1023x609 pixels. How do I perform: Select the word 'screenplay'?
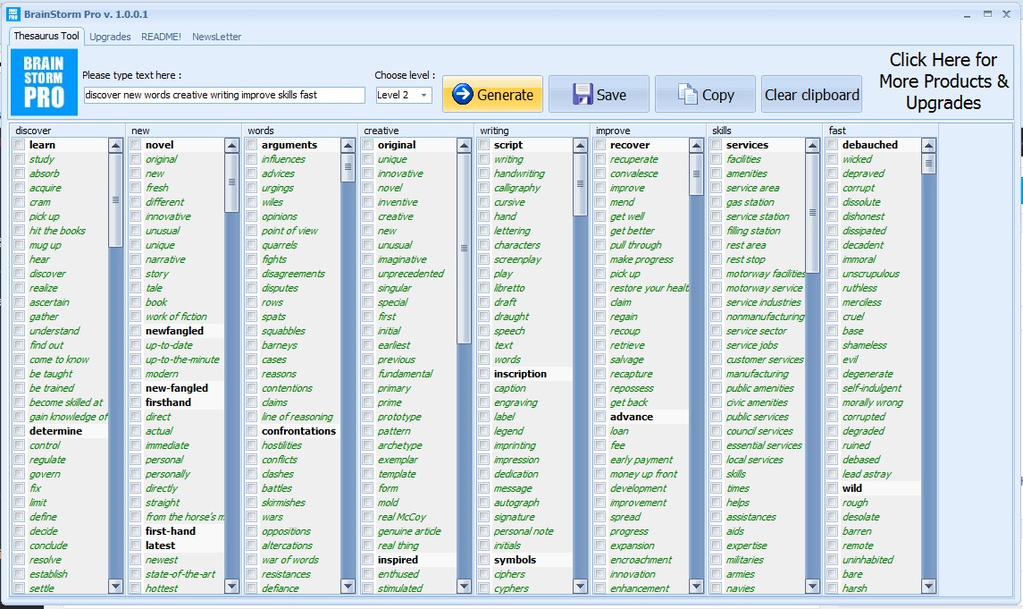pyautogui.click(x=518, y=259)
